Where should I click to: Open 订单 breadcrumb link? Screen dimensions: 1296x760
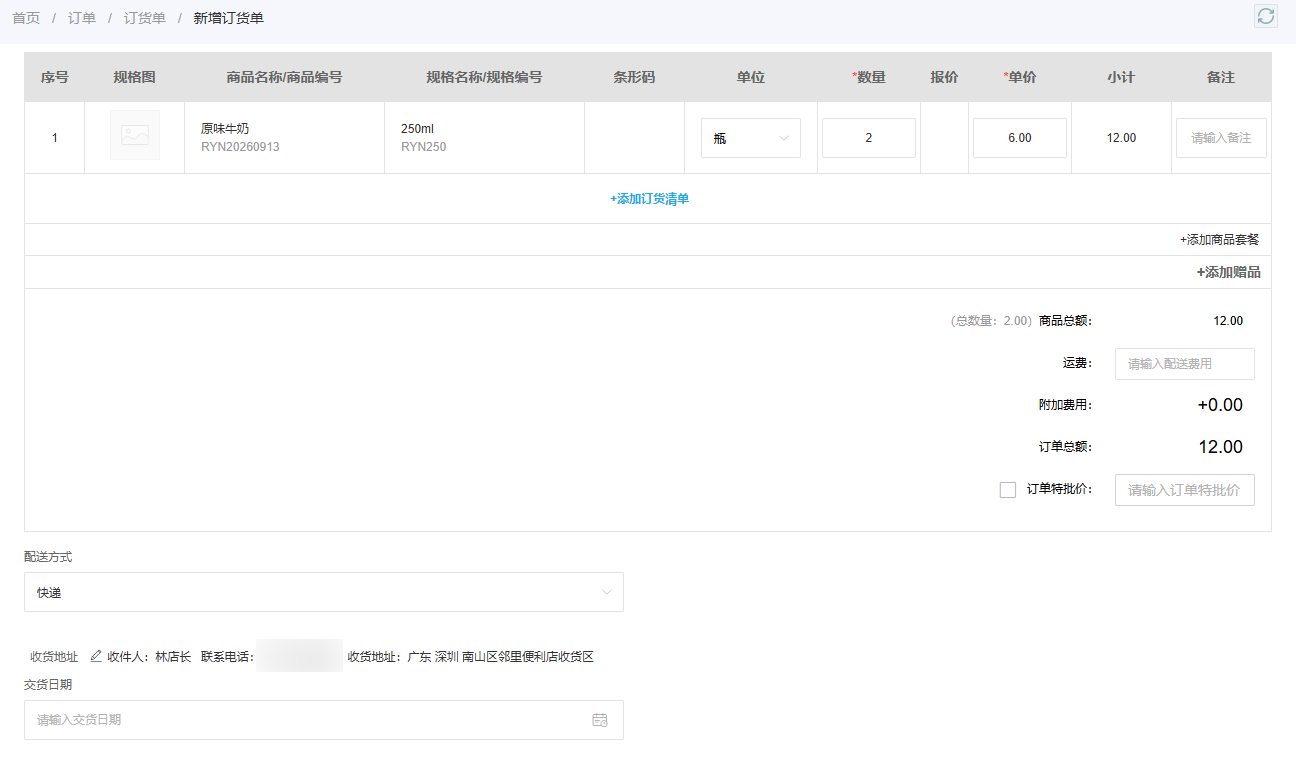pos(82,18)
